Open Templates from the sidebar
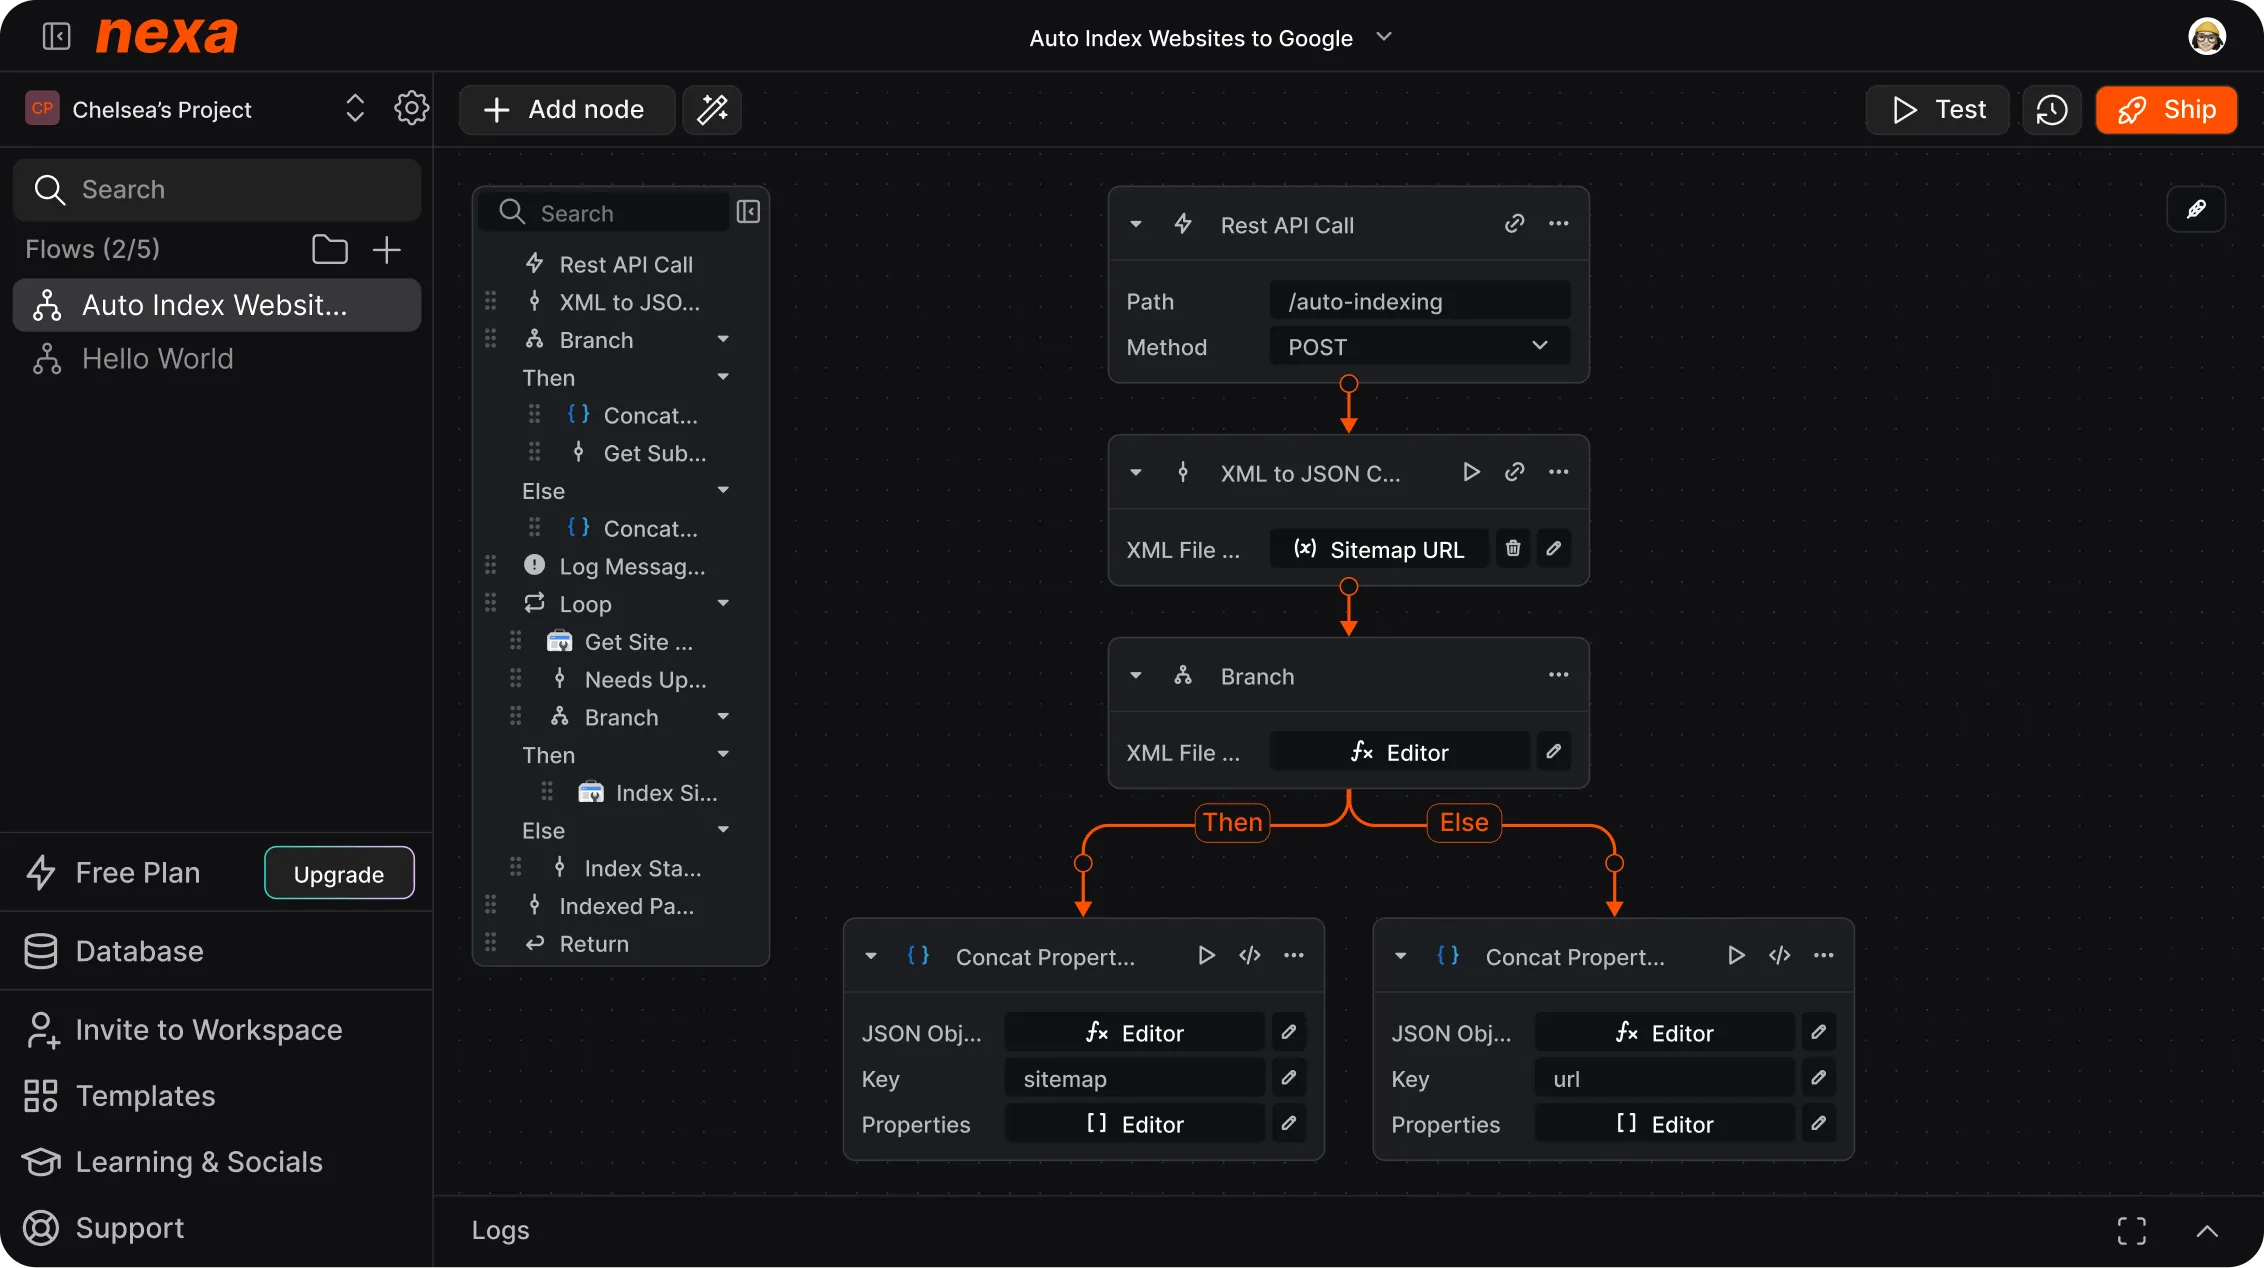2264x1268 pixels. 145,1096
